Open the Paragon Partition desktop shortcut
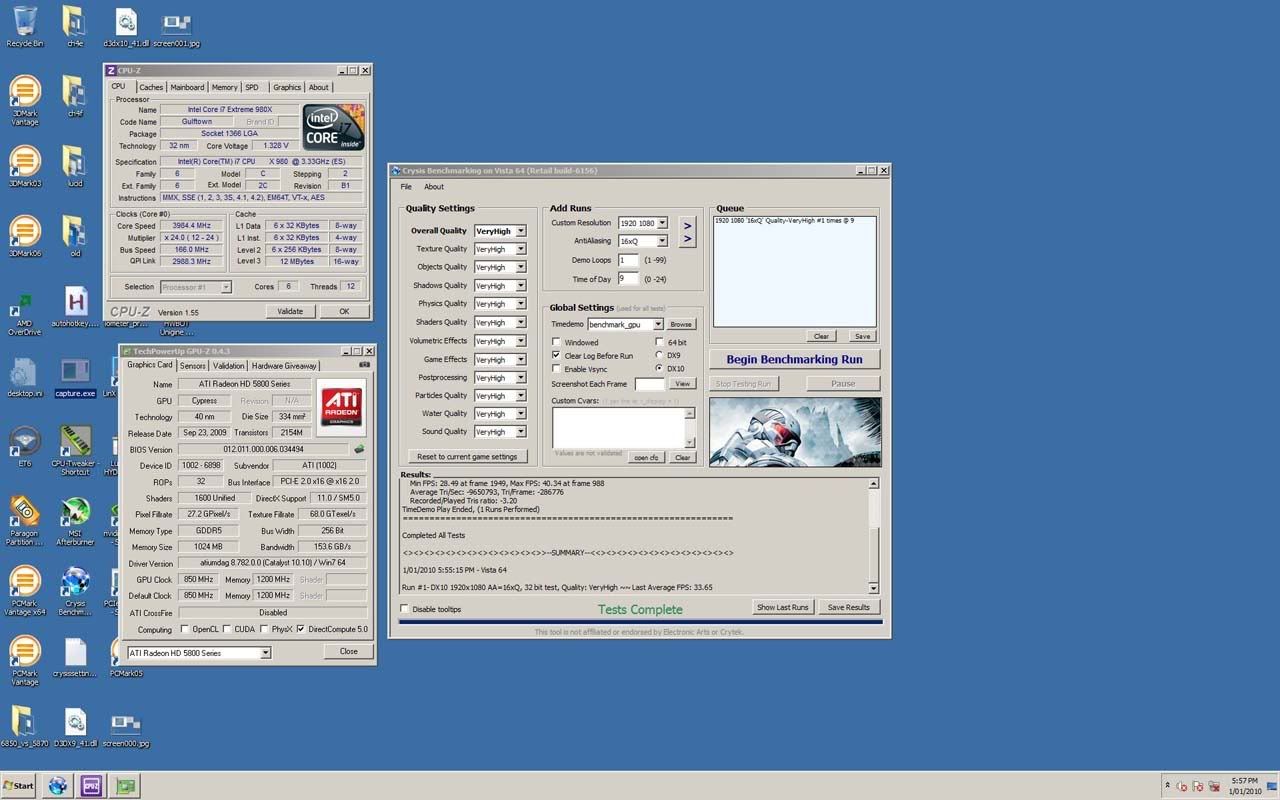The image size is (1280, 800). click(24, 512)
